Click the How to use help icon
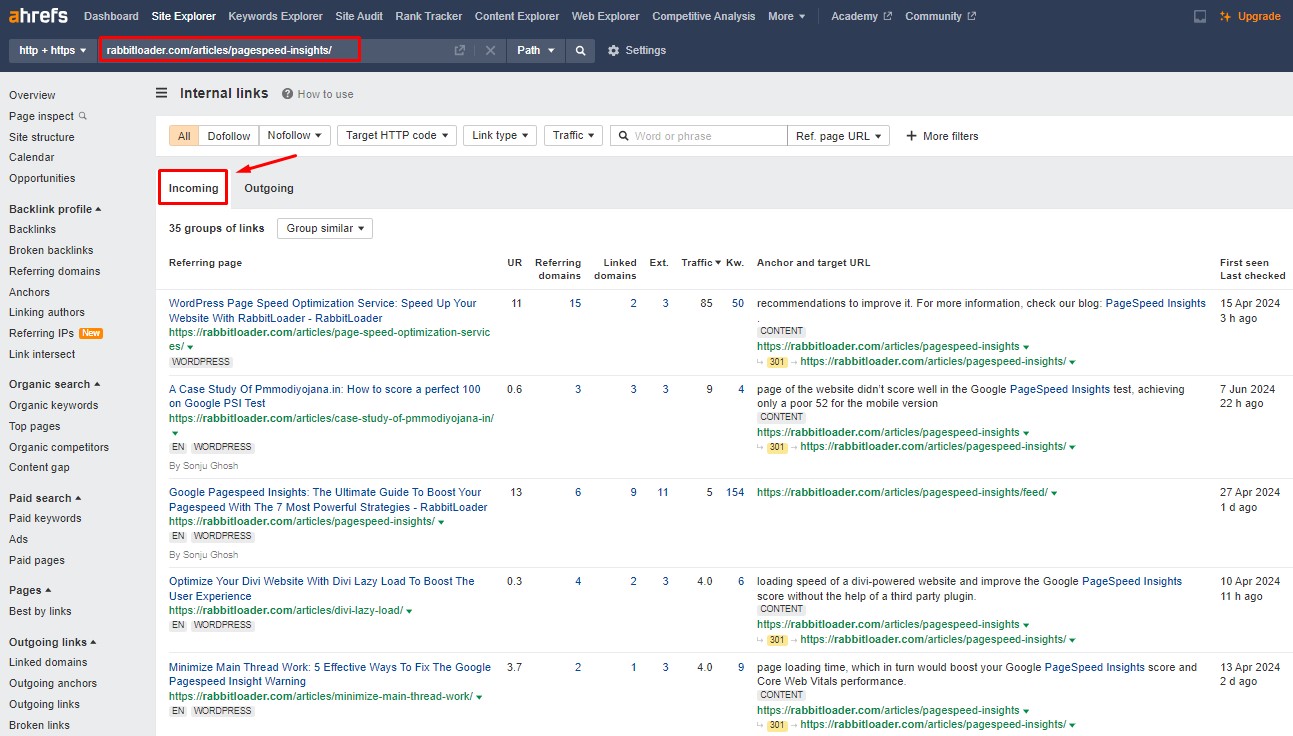The image size is (1293, 736). coord(287,94)
